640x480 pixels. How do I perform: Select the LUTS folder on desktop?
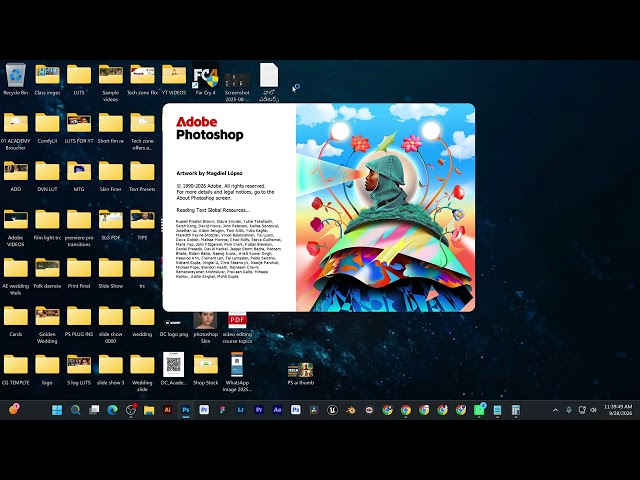point(79,80)
